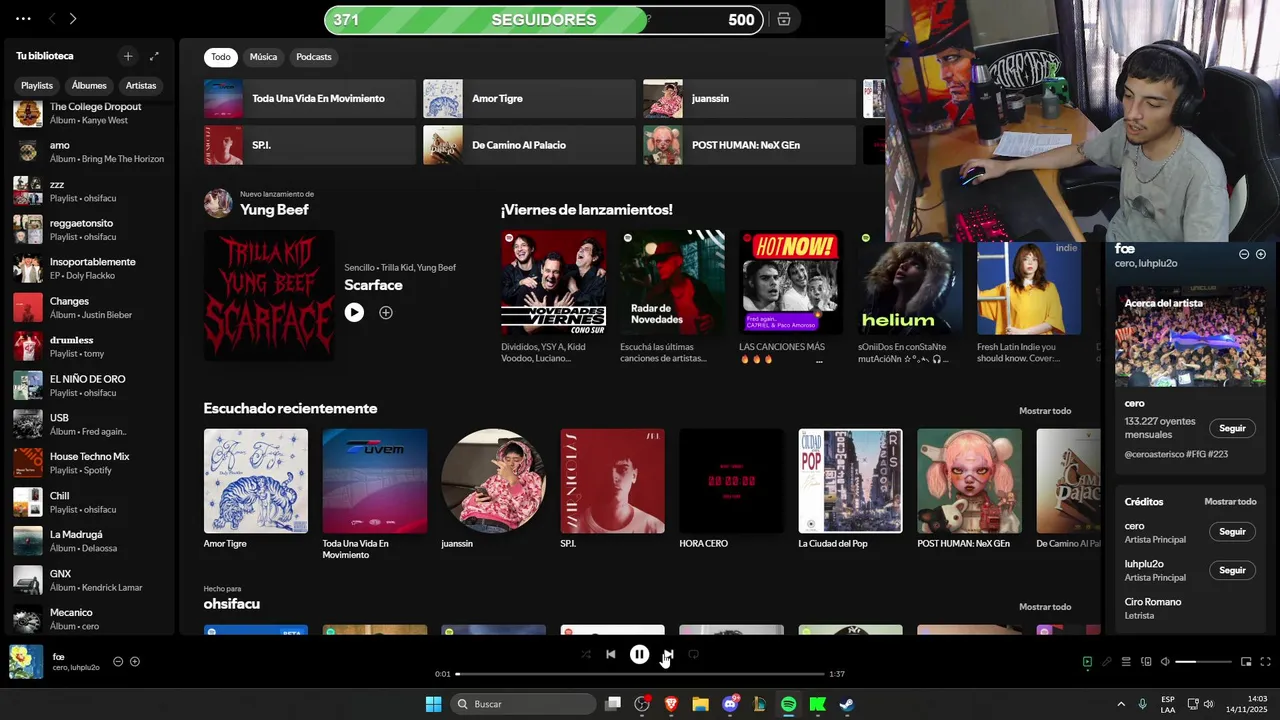Open connect to a device
This screenshot has height=720, width=1280.
point(1146,662)
